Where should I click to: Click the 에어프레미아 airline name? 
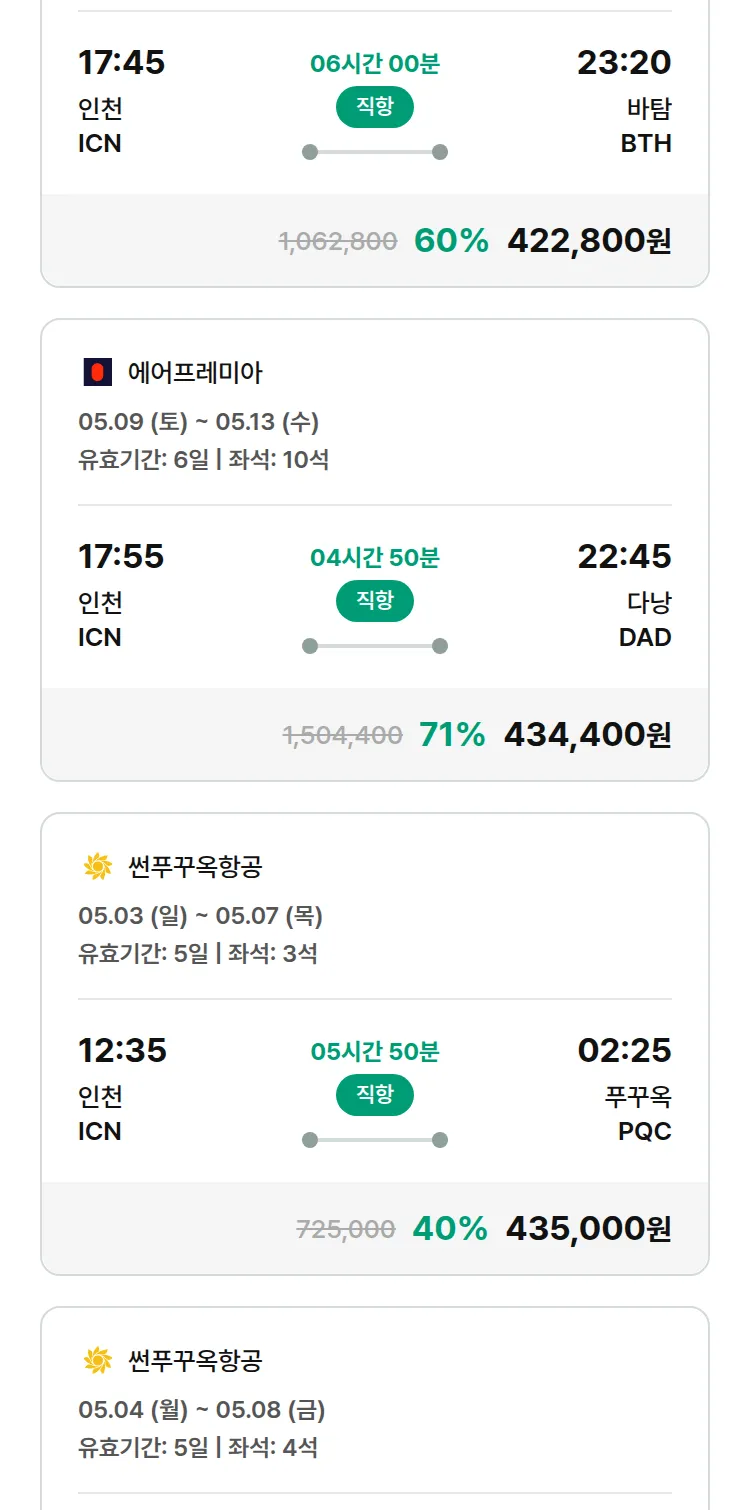(195, 373)
